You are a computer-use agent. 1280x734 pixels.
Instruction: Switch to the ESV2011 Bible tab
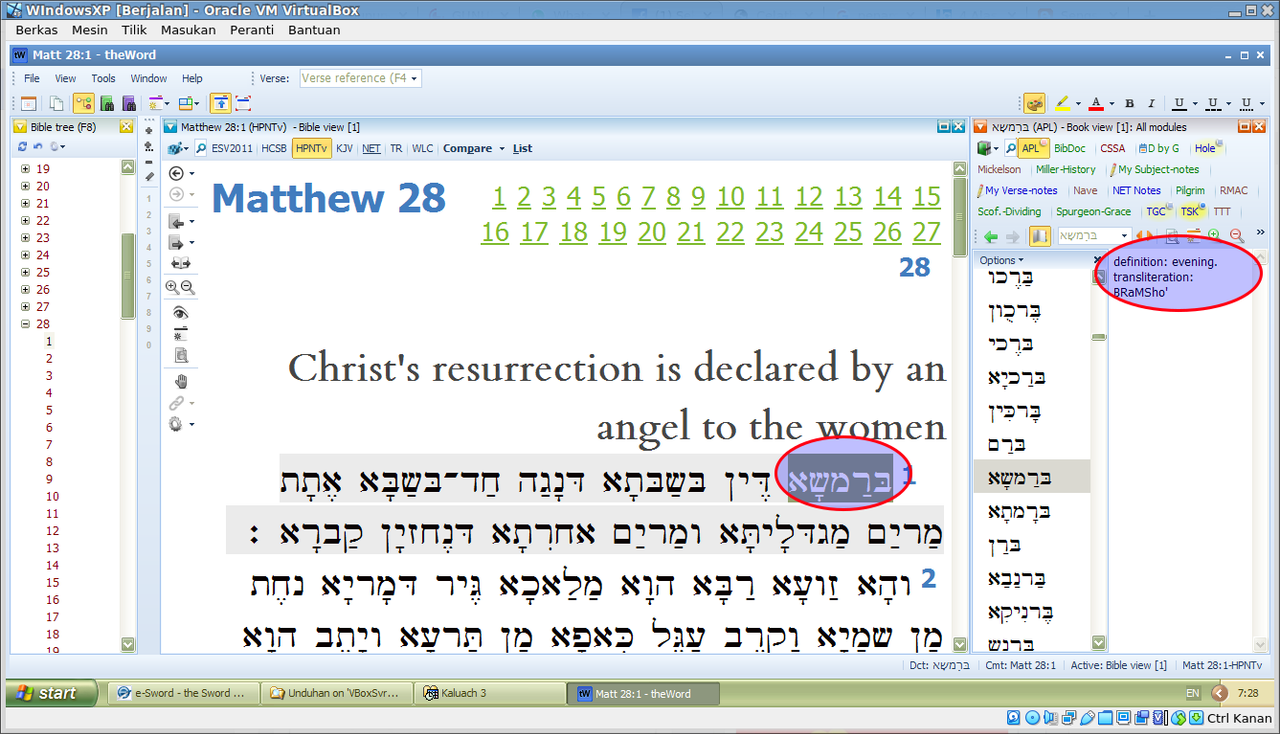click(x=233, y=148)
